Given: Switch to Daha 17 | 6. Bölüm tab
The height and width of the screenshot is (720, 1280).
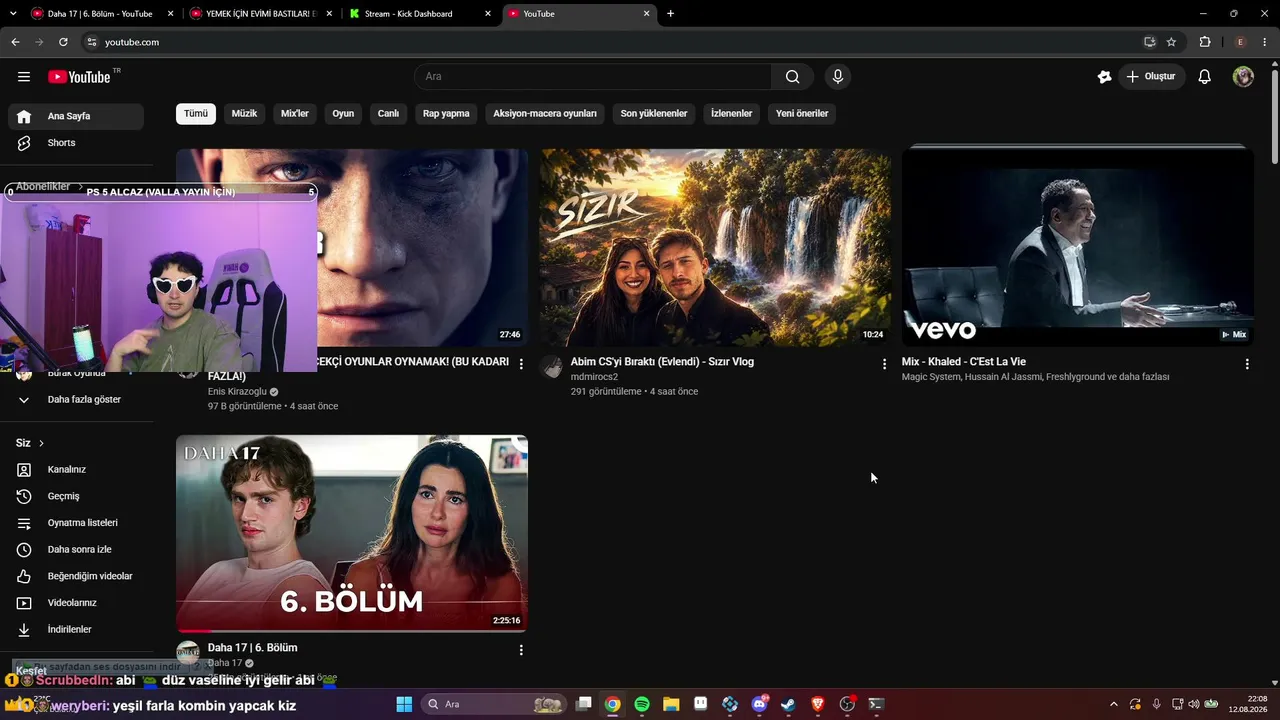Looking at the screenshot, I should point(100,14).
